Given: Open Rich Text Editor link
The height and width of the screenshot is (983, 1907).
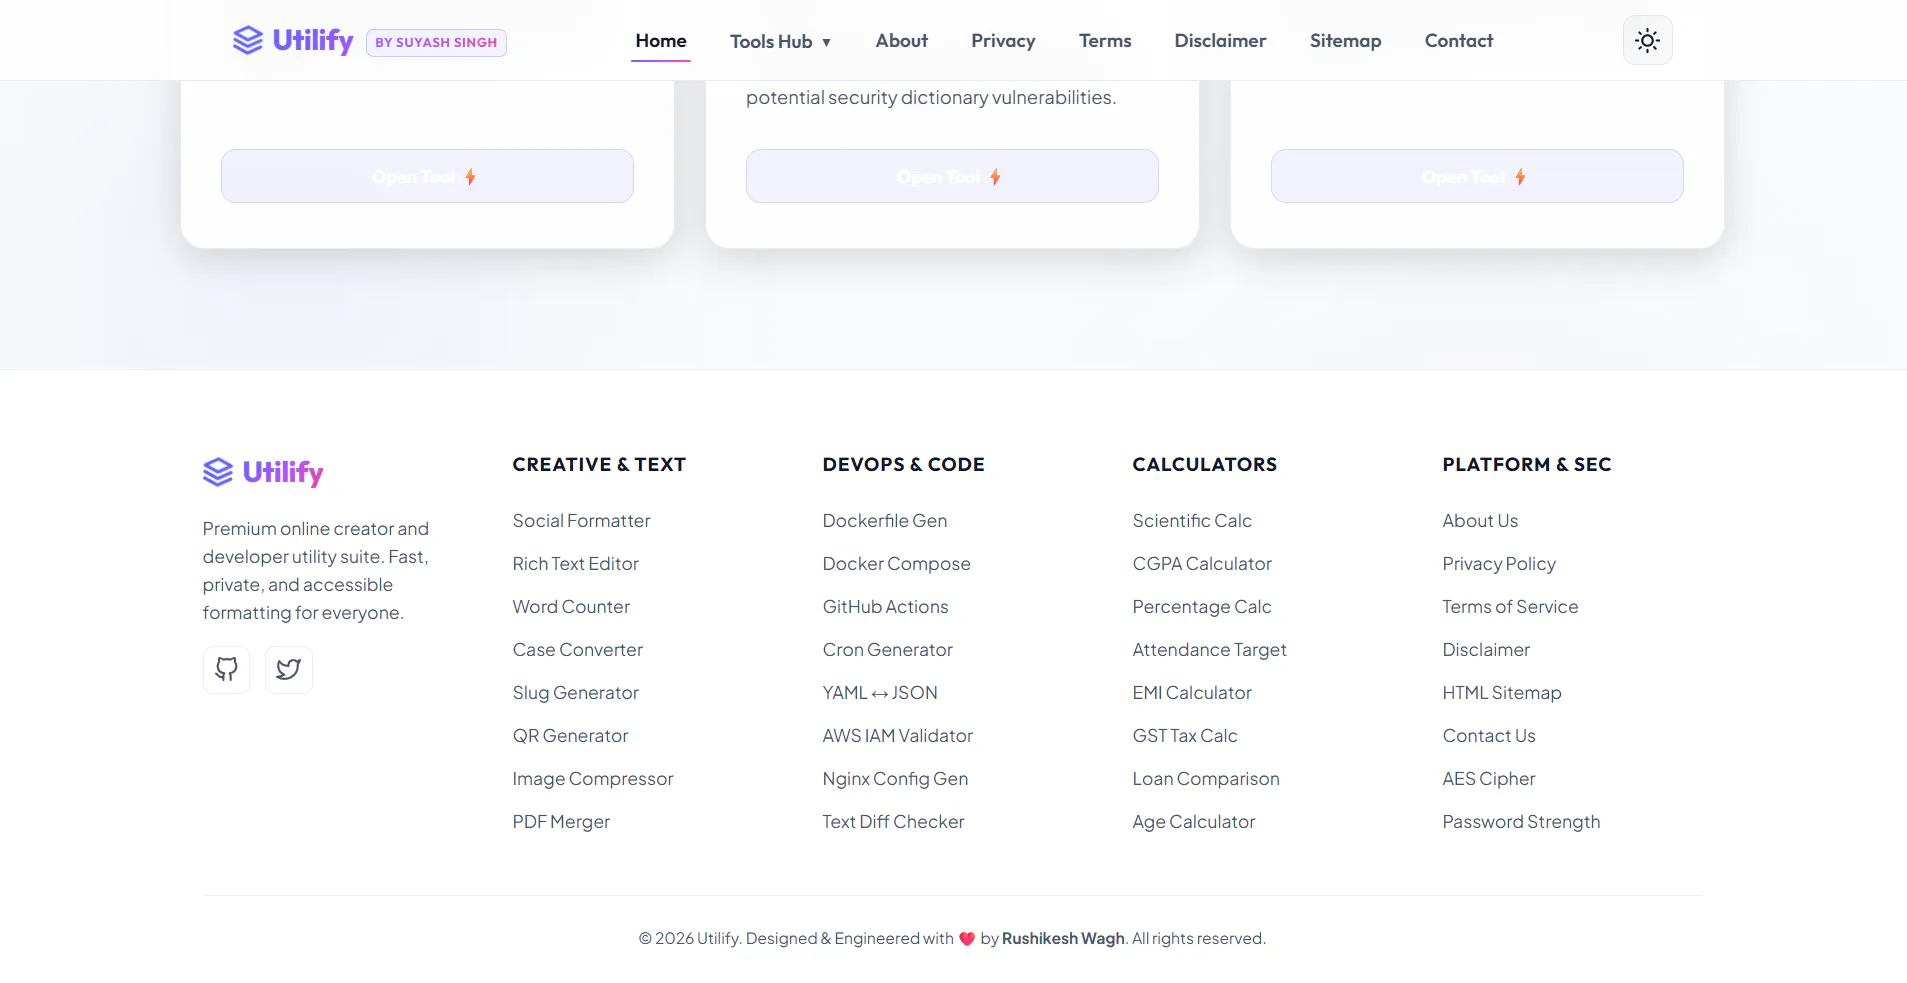Looking at the screenshot, I should pyautogui.click(x=575, y=564).
